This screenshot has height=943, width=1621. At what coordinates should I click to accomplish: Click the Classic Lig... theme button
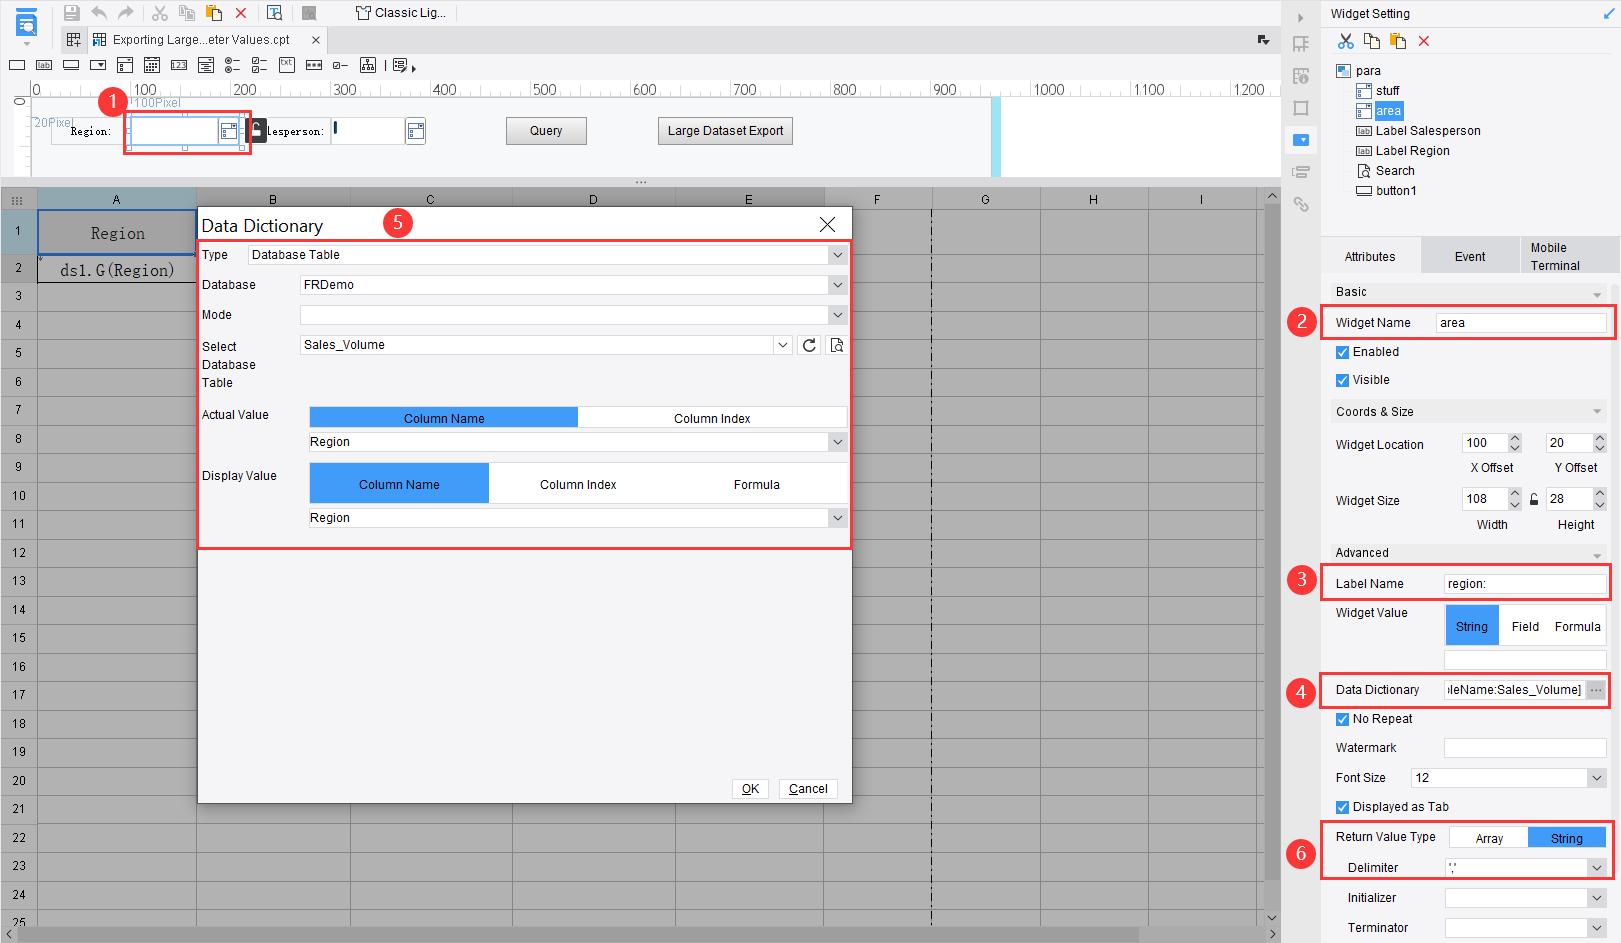pos(401,13)
